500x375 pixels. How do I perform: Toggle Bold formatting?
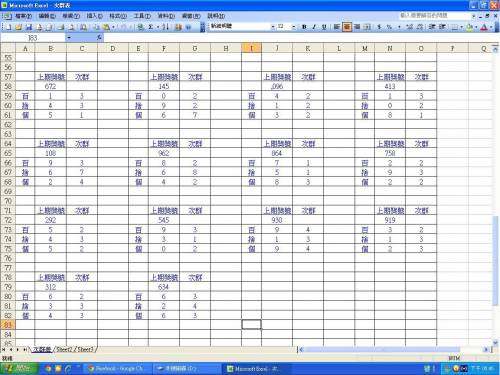coord(304,27)
